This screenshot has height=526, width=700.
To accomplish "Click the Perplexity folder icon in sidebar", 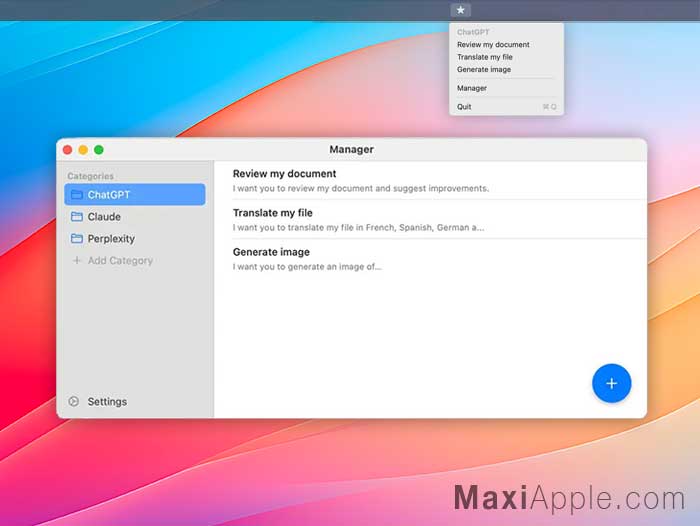I will pyautogui.click(x=77, y=238).
